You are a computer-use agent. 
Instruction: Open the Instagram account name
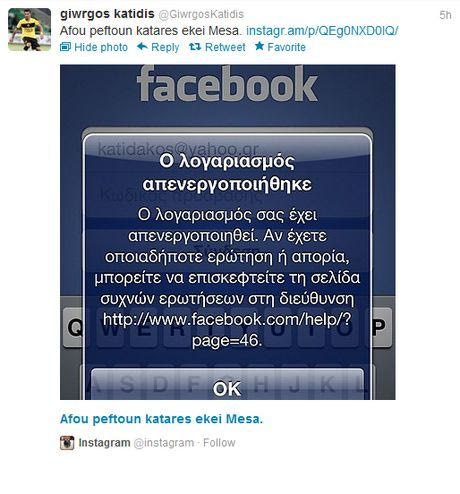tap(104, 443)
